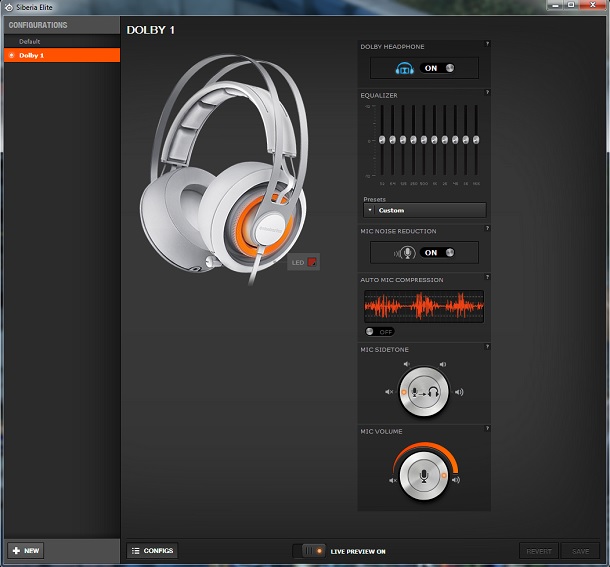Click the 64 Hz equalizer slider
Screen dimensions: 610x567
(393, 140)
